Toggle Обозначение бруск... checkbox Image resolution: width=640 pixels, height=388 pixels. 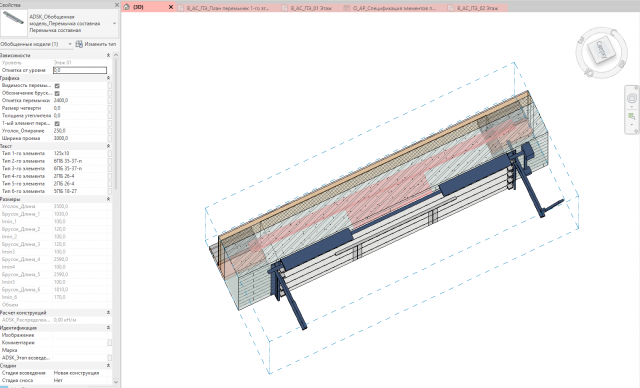[x=57, y=93]
